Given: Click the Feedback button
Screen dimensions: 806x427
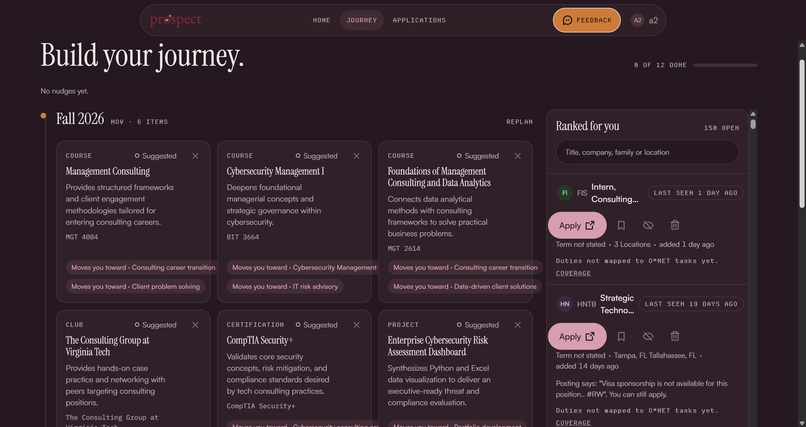Looking at the screenshot, I should point(587,21).
